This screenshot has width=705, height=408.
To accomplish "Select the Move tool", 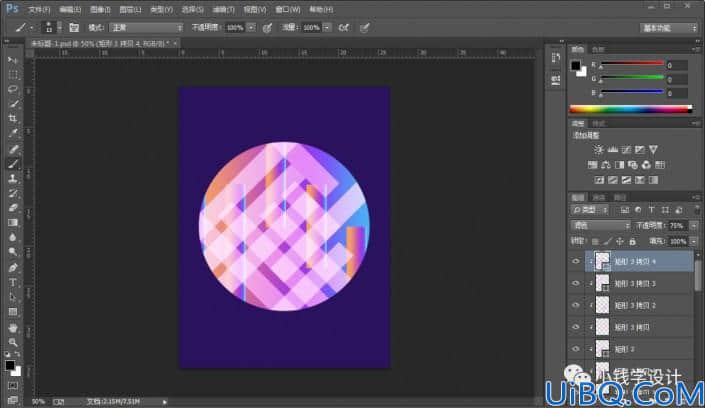I will [13, 60].
